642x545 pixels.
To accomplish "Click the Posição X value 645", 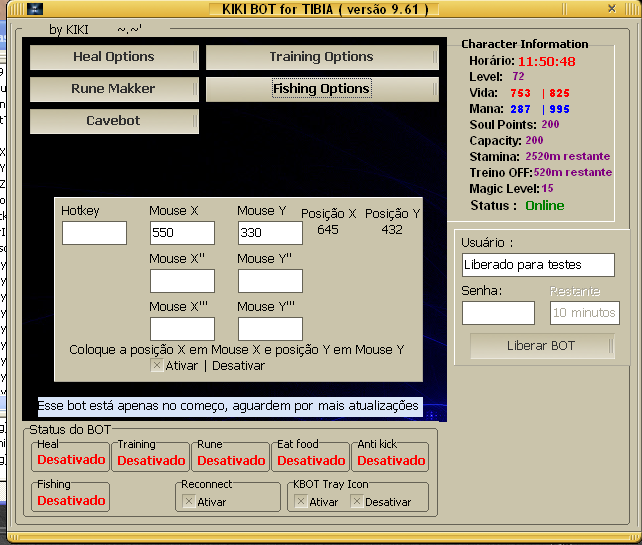I will [x=328, y=230].
